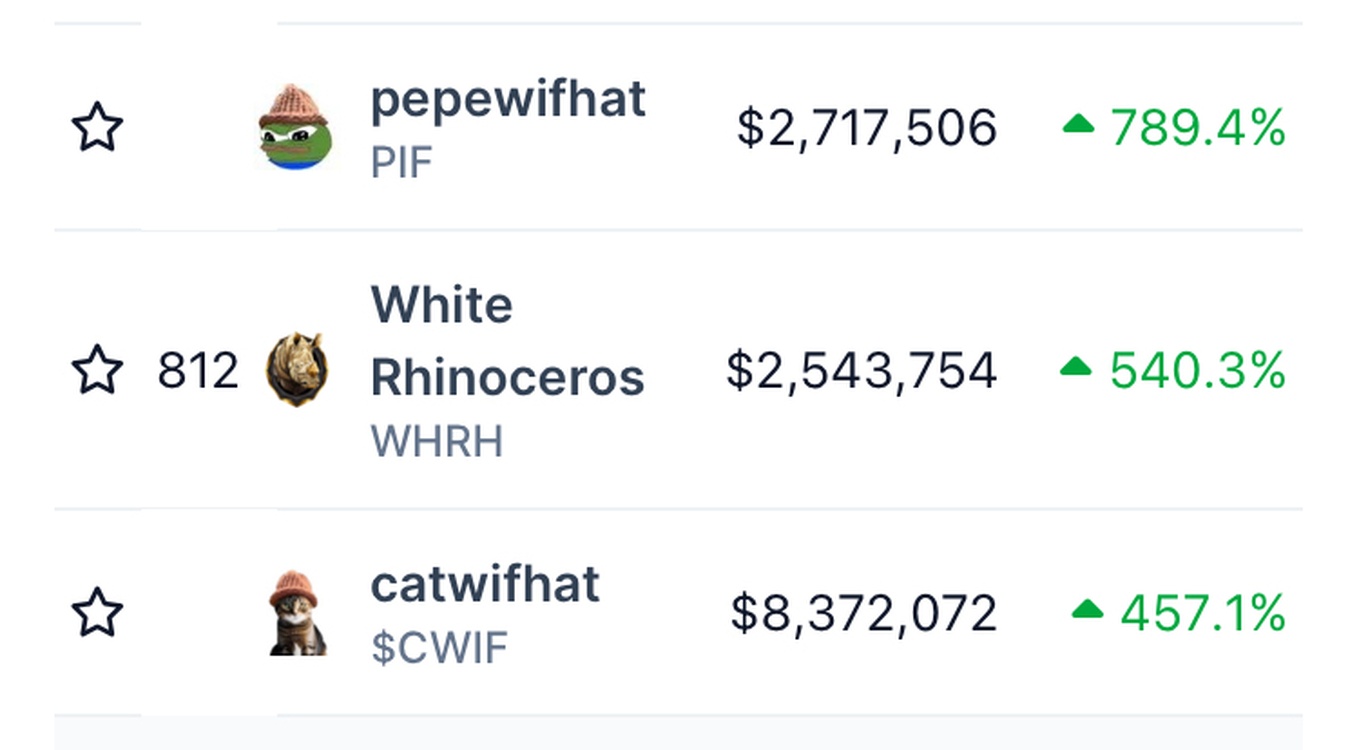Click the White Rhinoceros coin logo
The height and width of the screenshot is (750, 1359).
297,370
